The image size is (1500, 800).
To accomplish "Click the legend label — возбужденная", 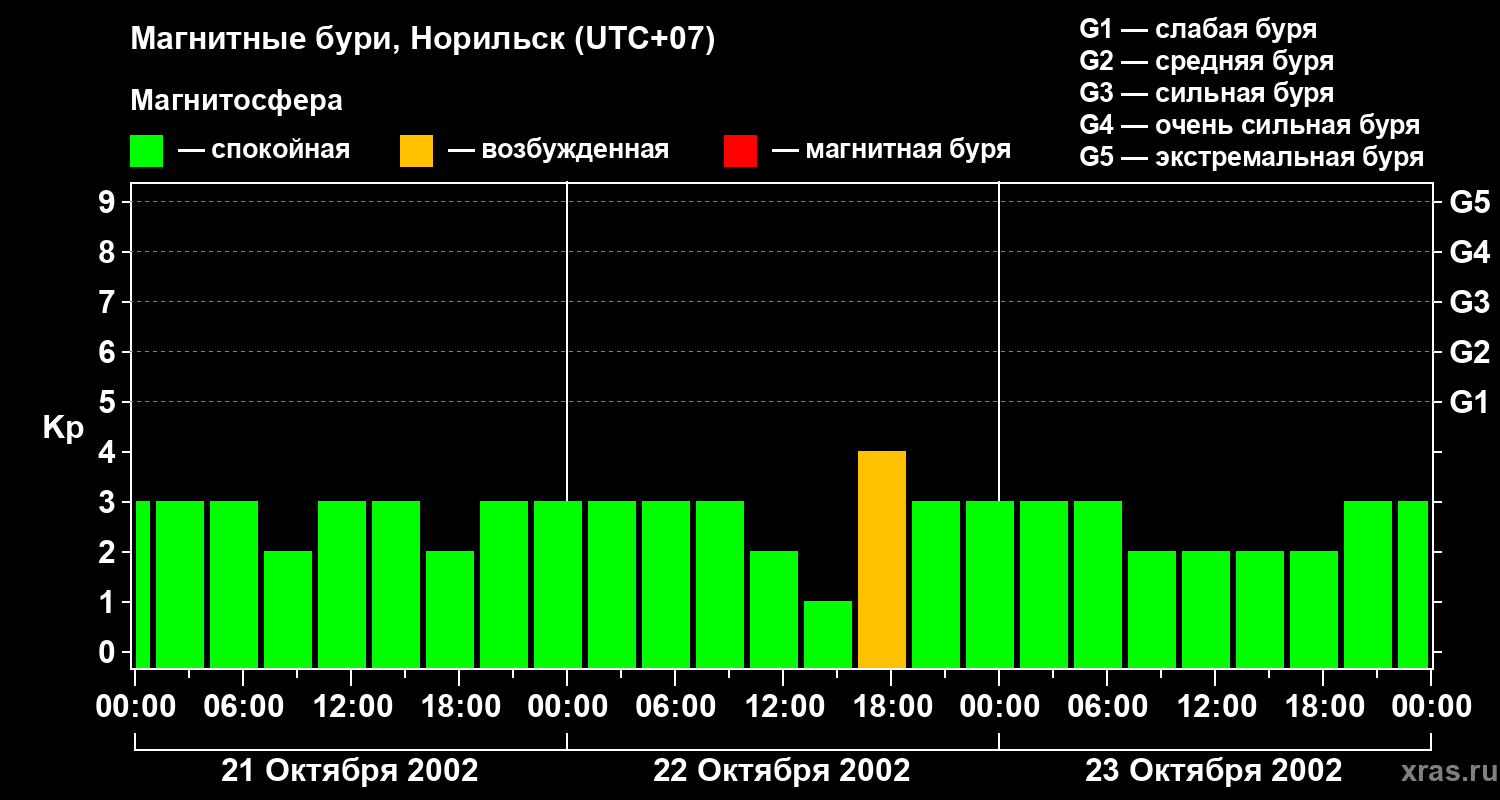I will [x=558, y=150].
